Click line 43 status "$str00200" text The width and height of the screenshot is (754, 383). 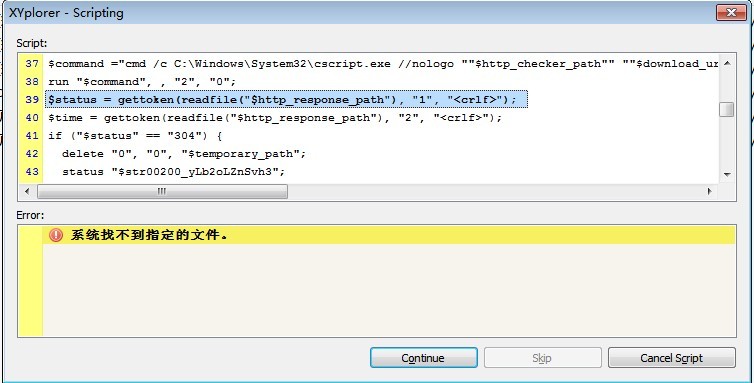tap(174, 172)
